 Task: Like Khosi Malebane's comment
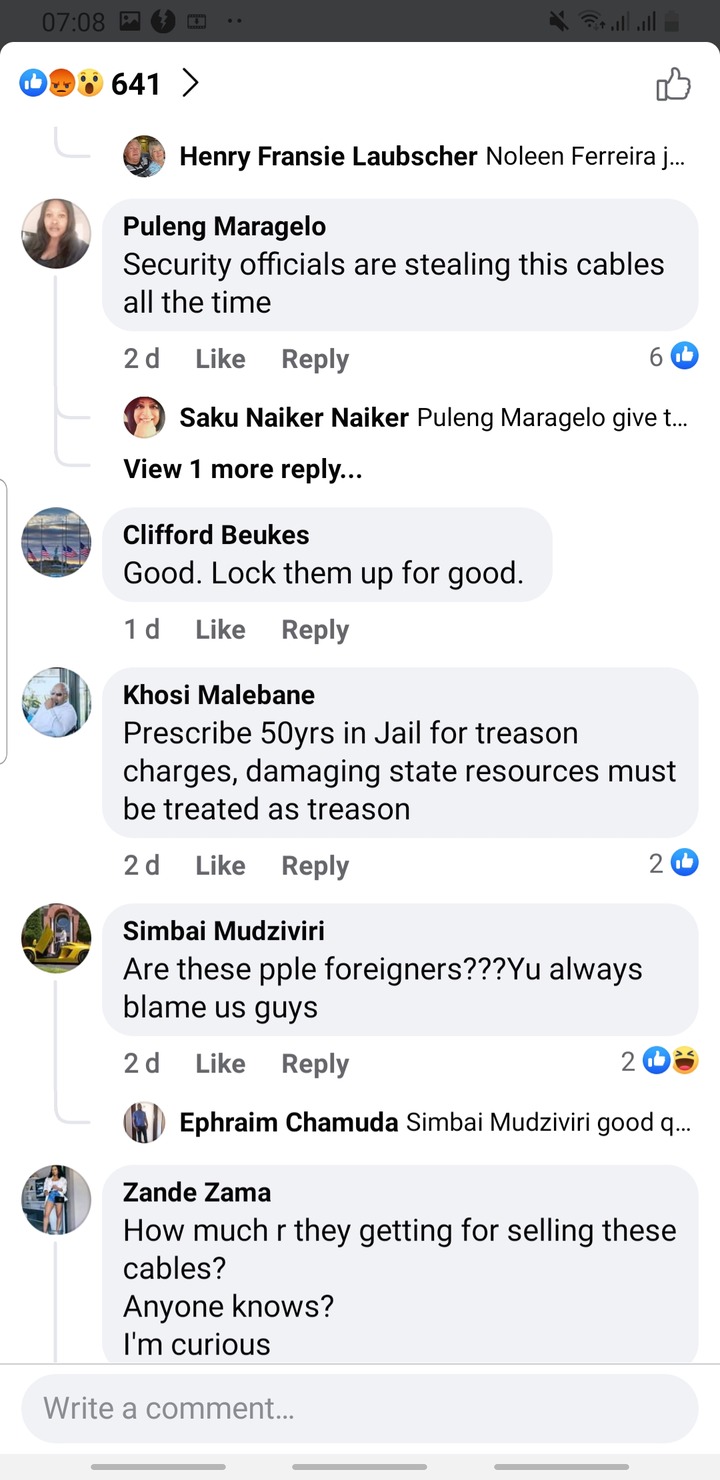click(220, 866)
